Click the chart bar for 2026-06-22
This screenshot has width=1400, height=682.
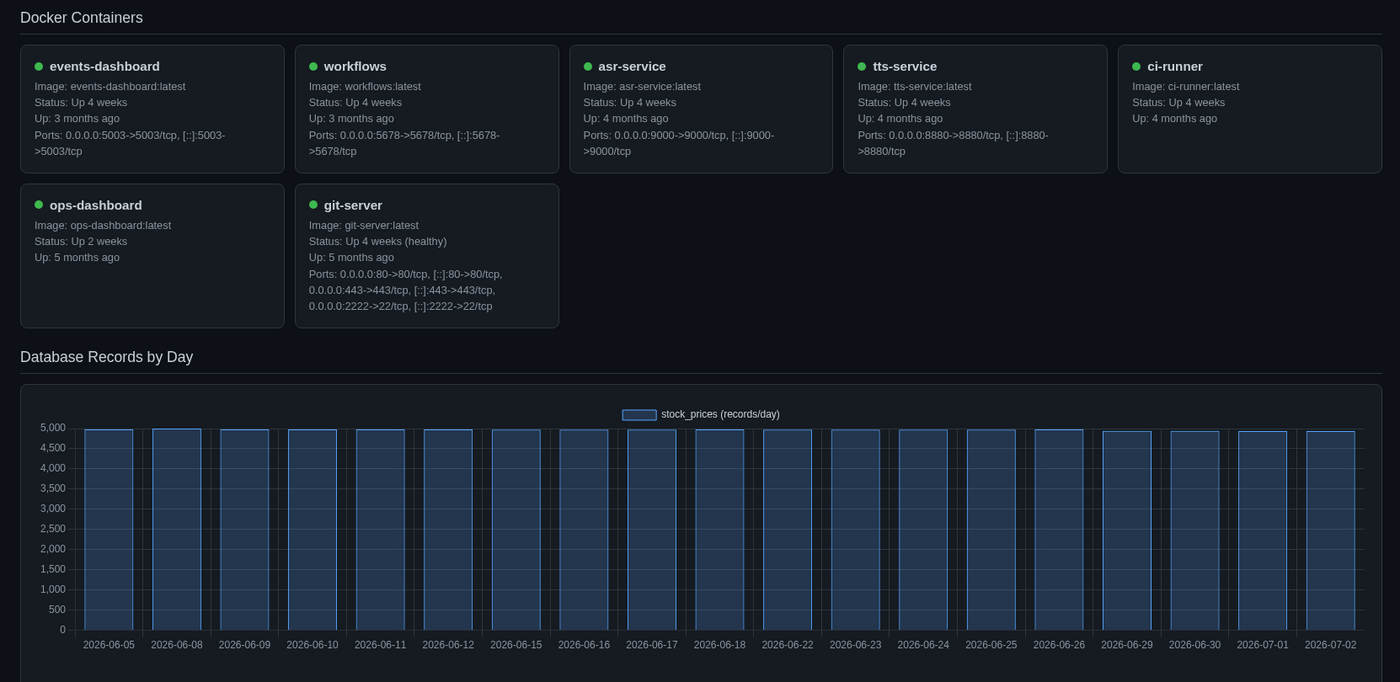(x=787, y=530)
